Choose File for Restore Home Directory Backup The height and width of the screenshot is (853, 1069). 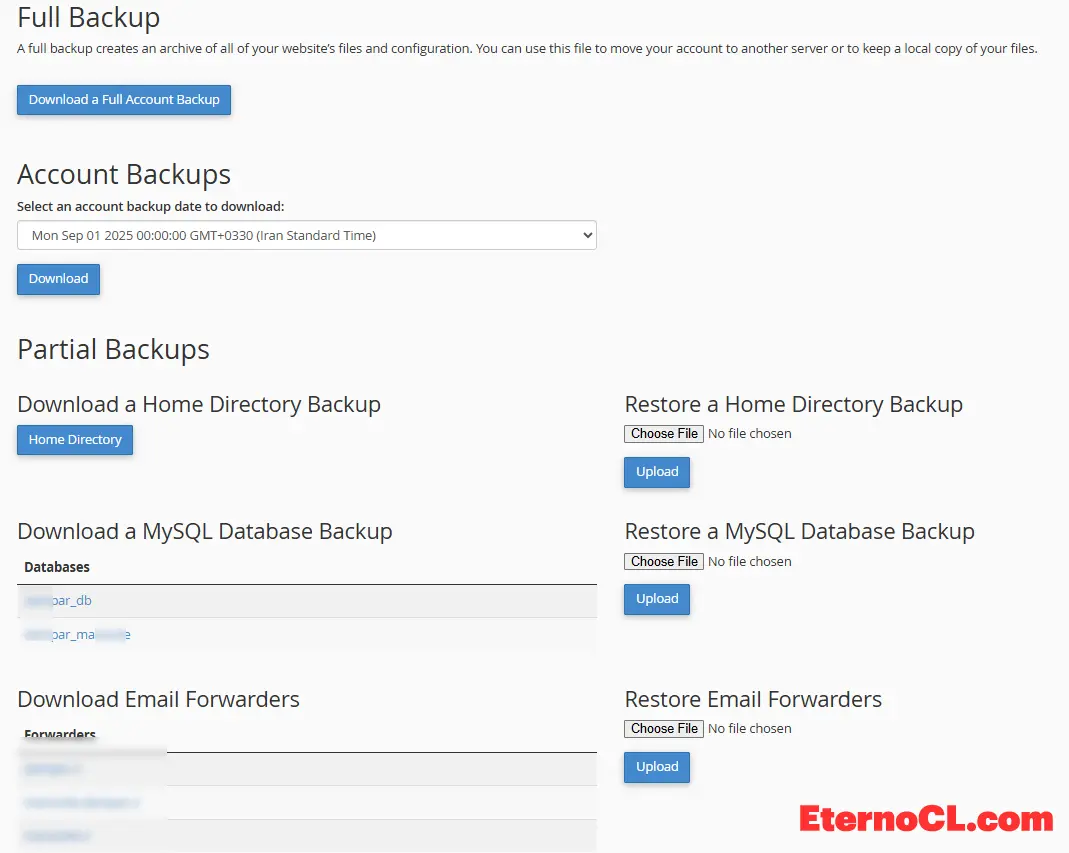(x=664, y=434)
